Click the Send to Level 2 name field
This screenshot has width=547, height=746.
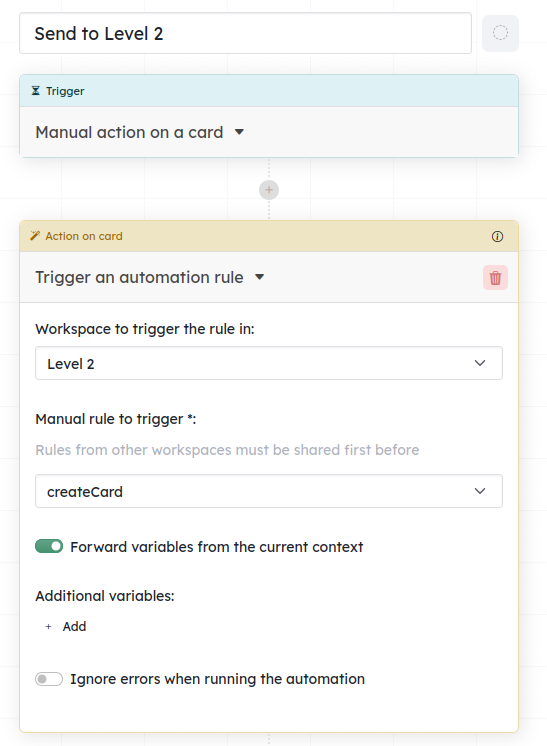coord(245,33)
